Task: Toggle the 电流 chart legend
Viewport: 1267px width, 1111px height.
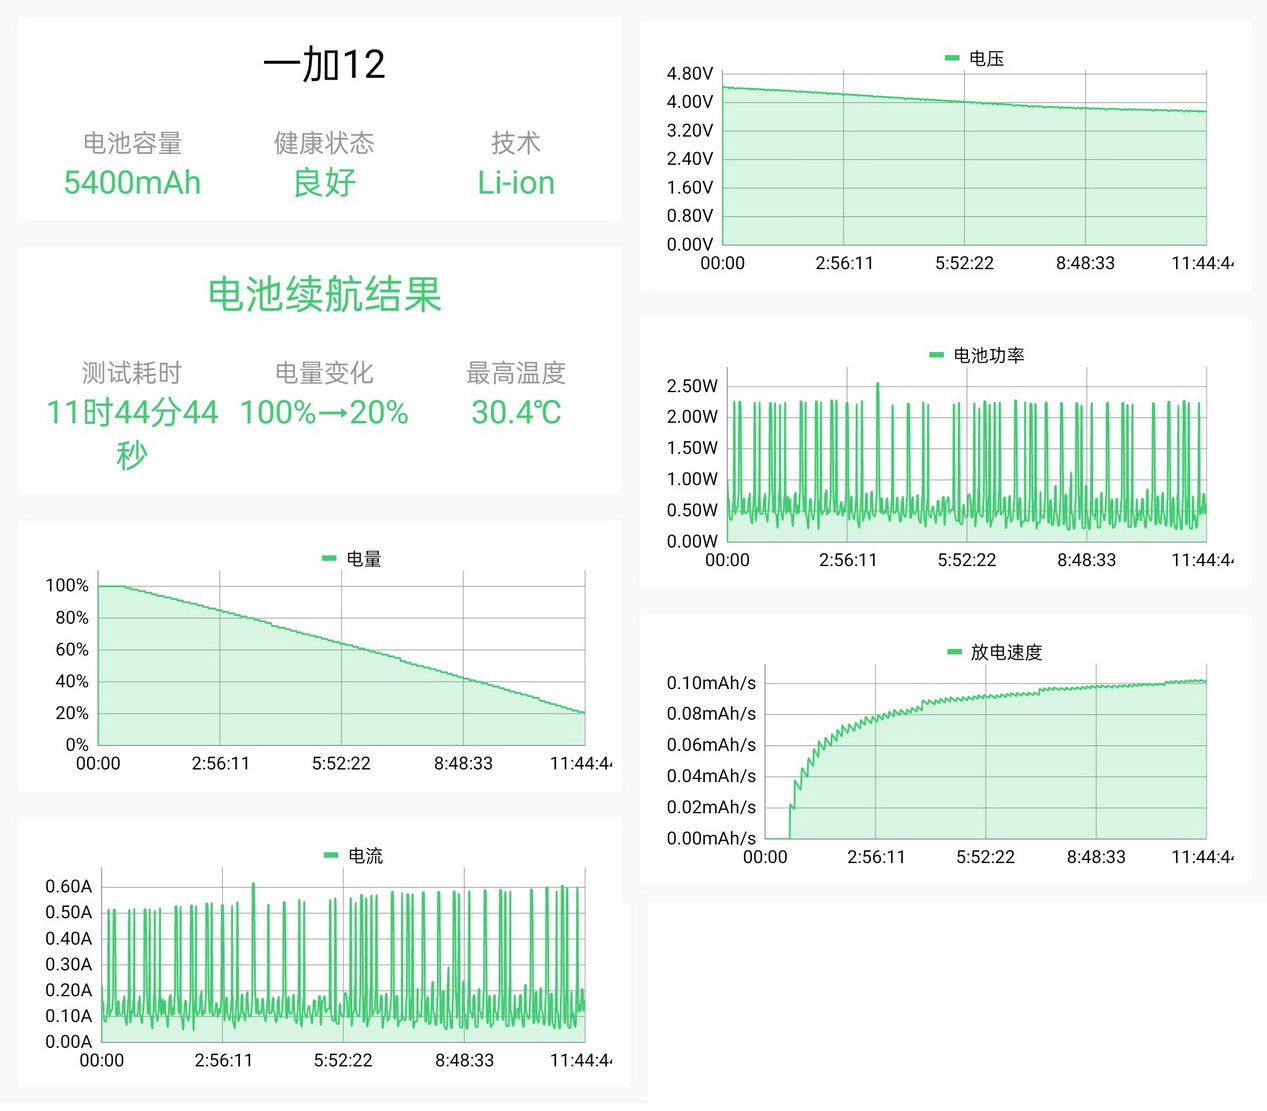Action: click(354, 856)
